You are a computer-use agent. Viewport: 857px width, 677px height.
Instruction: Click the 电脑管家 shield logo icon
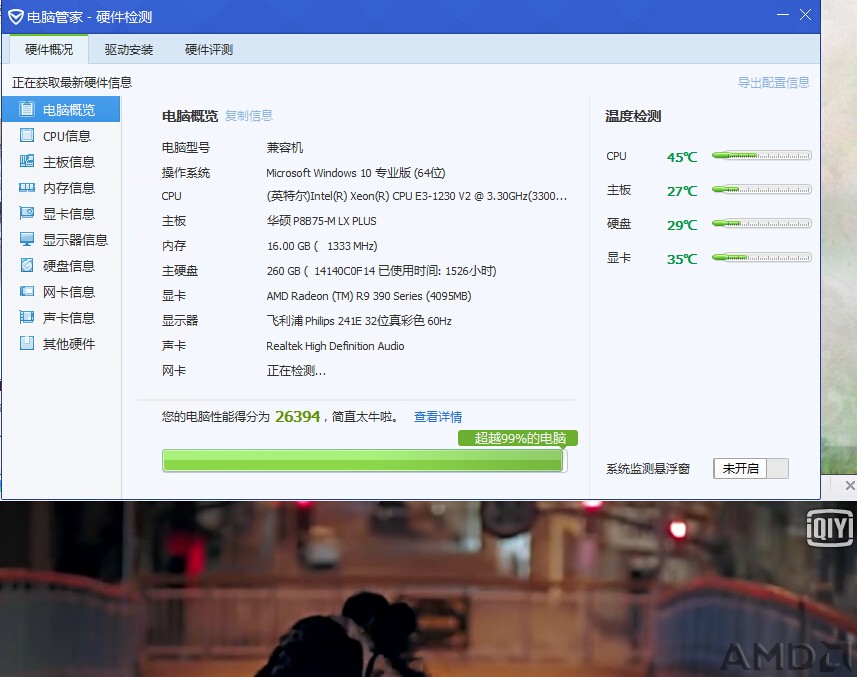click(x=15, y=17)
